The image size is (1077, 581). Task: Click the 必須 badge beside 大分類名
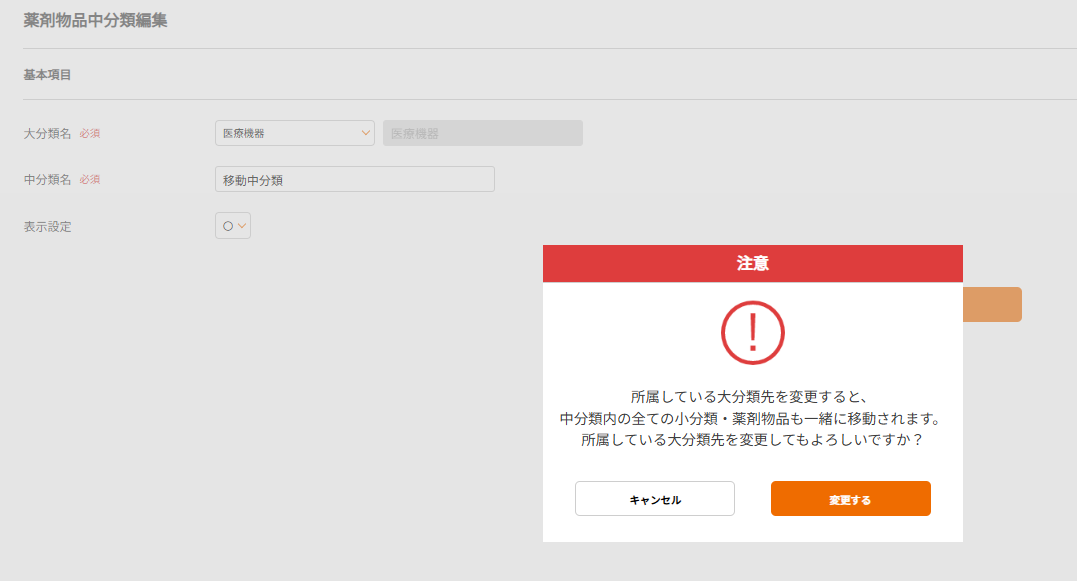tap(90, 133)
